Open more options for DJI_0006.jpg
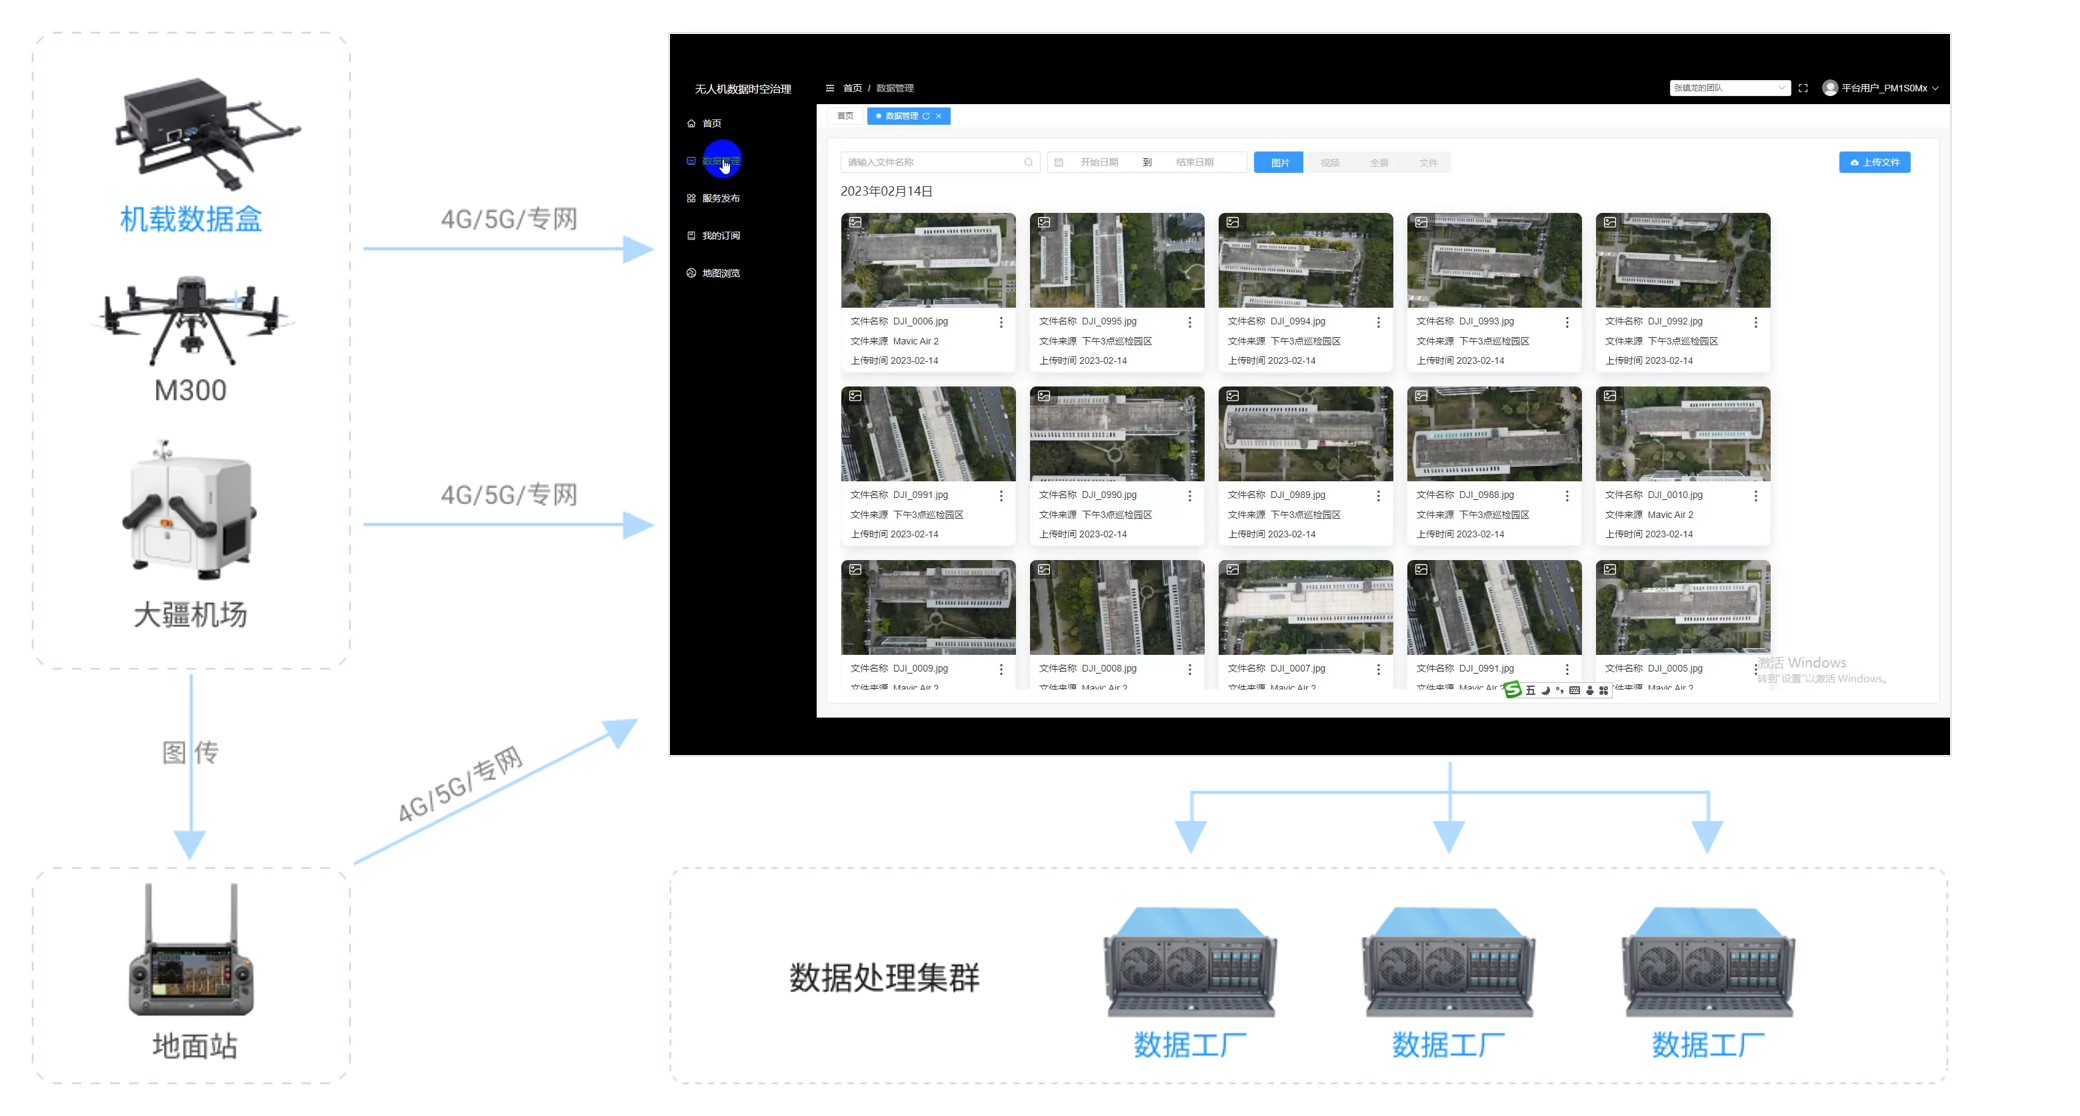Viewport: 2080px width, 1116px height. pyautogui.click(x=1001, y=322)
